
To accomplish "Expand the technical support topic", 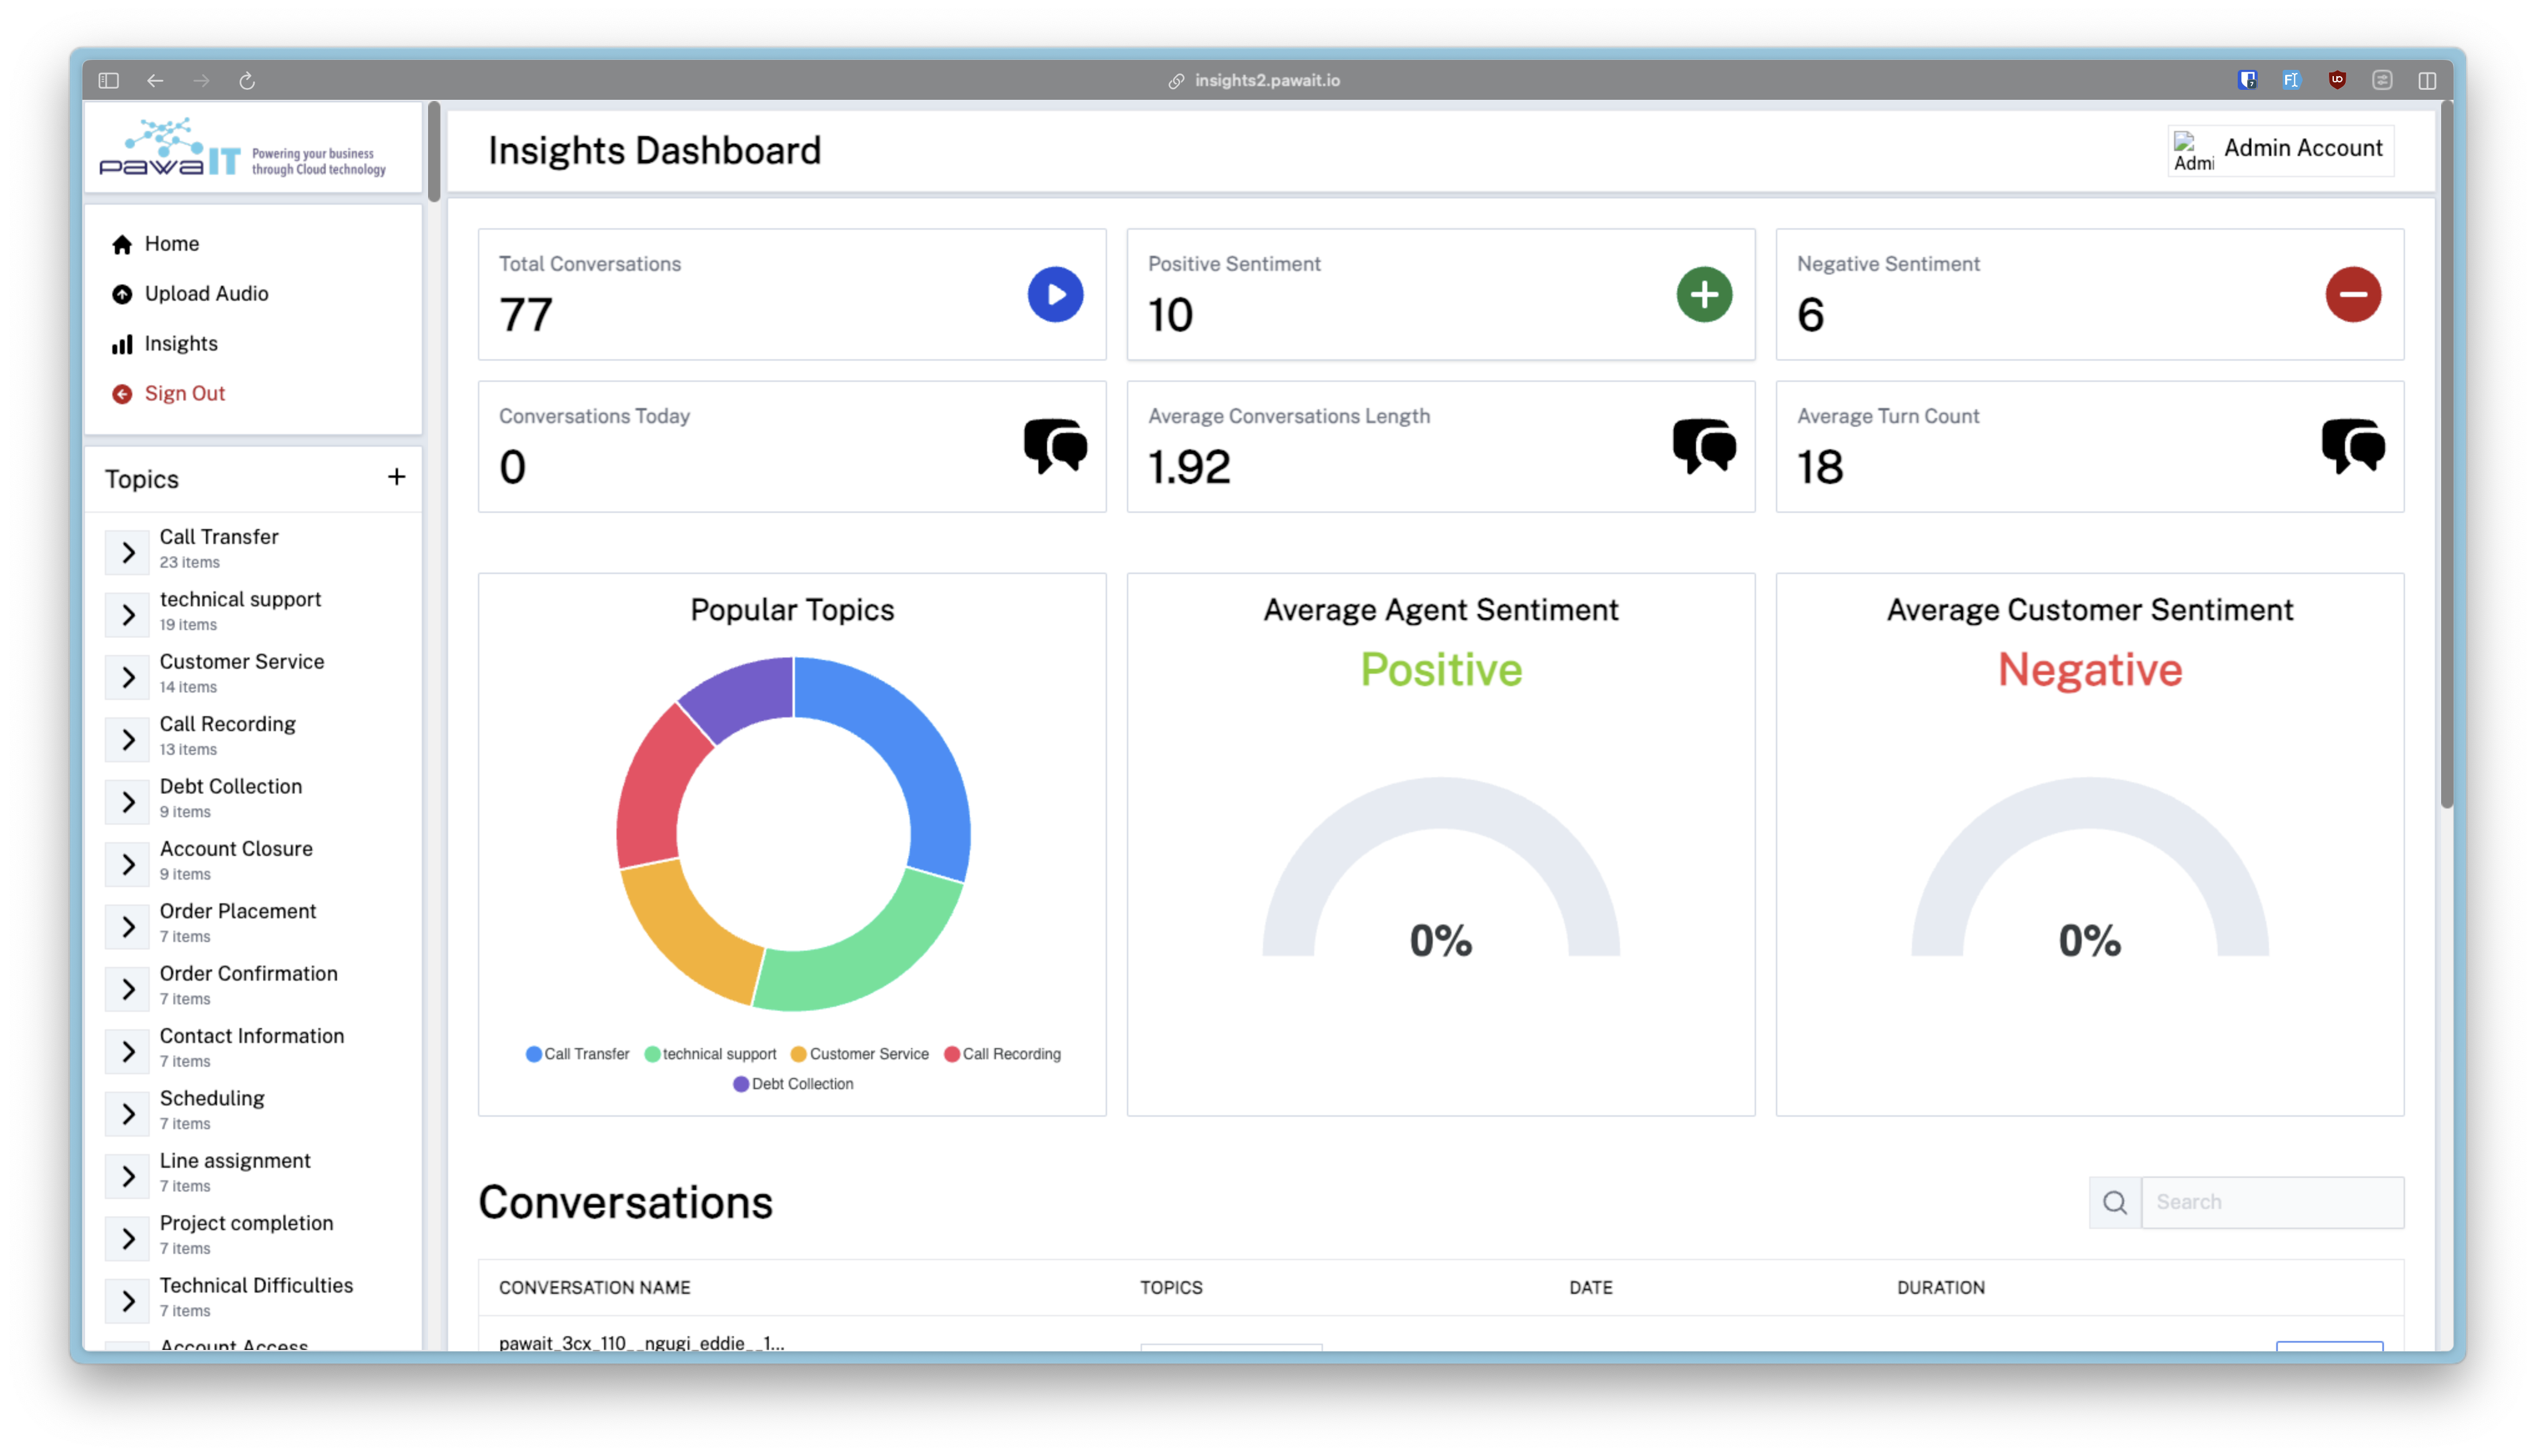I will [128, 614].
